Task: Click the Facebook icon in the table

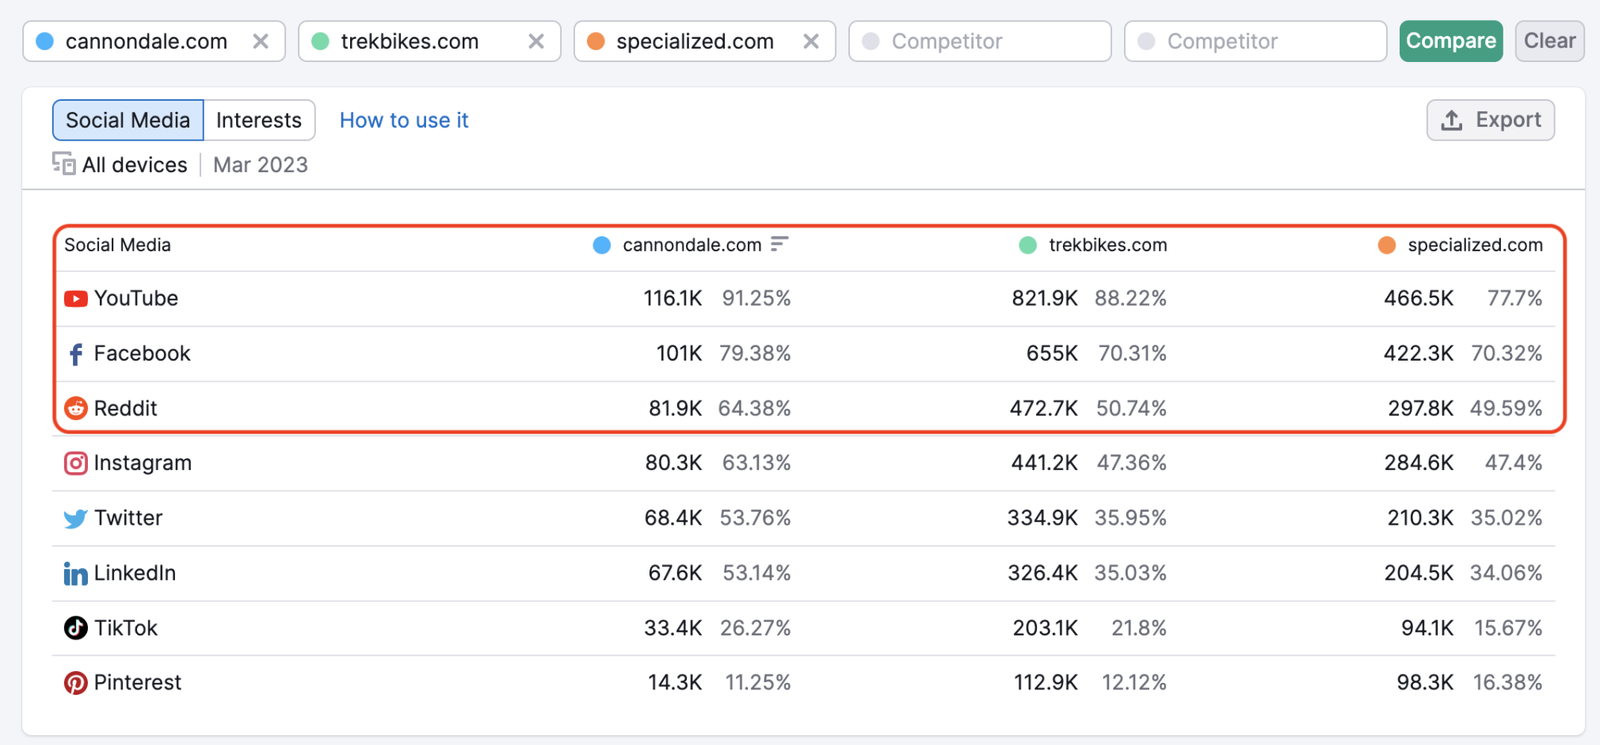Action: click(75, 354)
